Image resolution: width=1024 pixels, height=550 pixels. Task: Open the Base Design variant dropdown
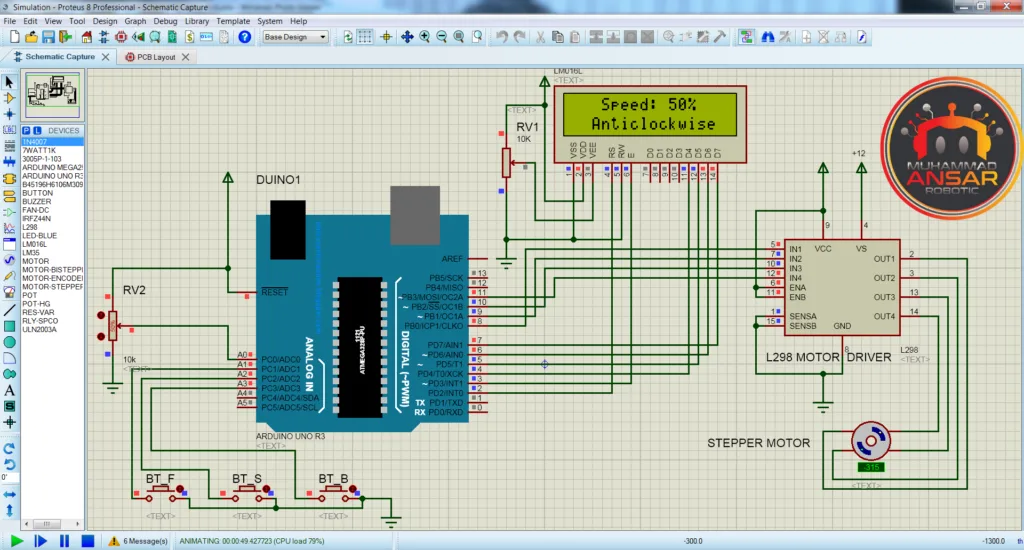pos(295,37)
